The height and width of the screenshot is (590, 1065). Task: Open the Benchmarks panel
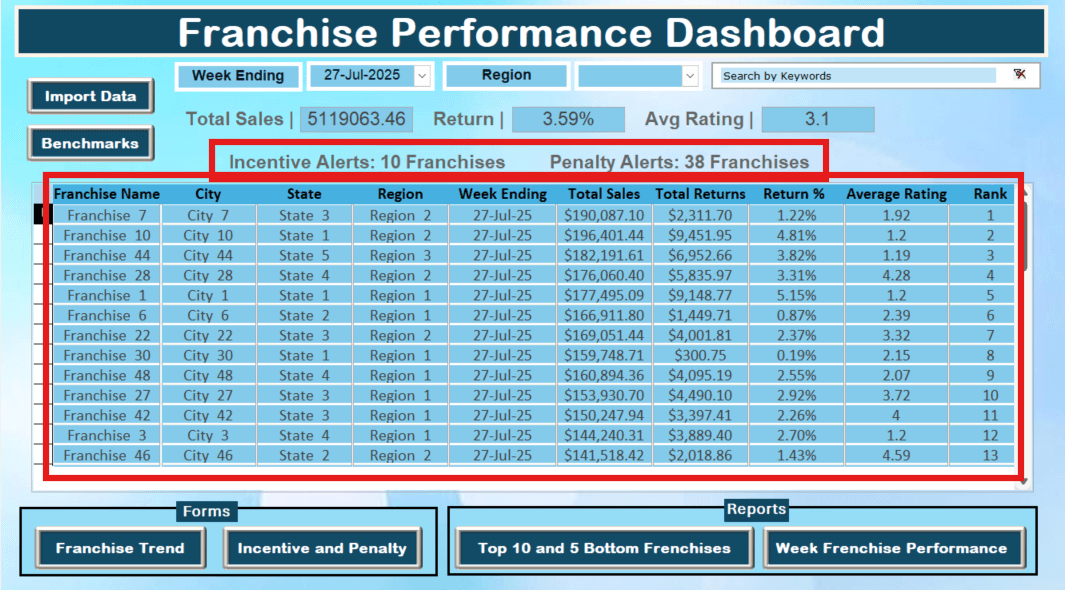pos(90,143)
